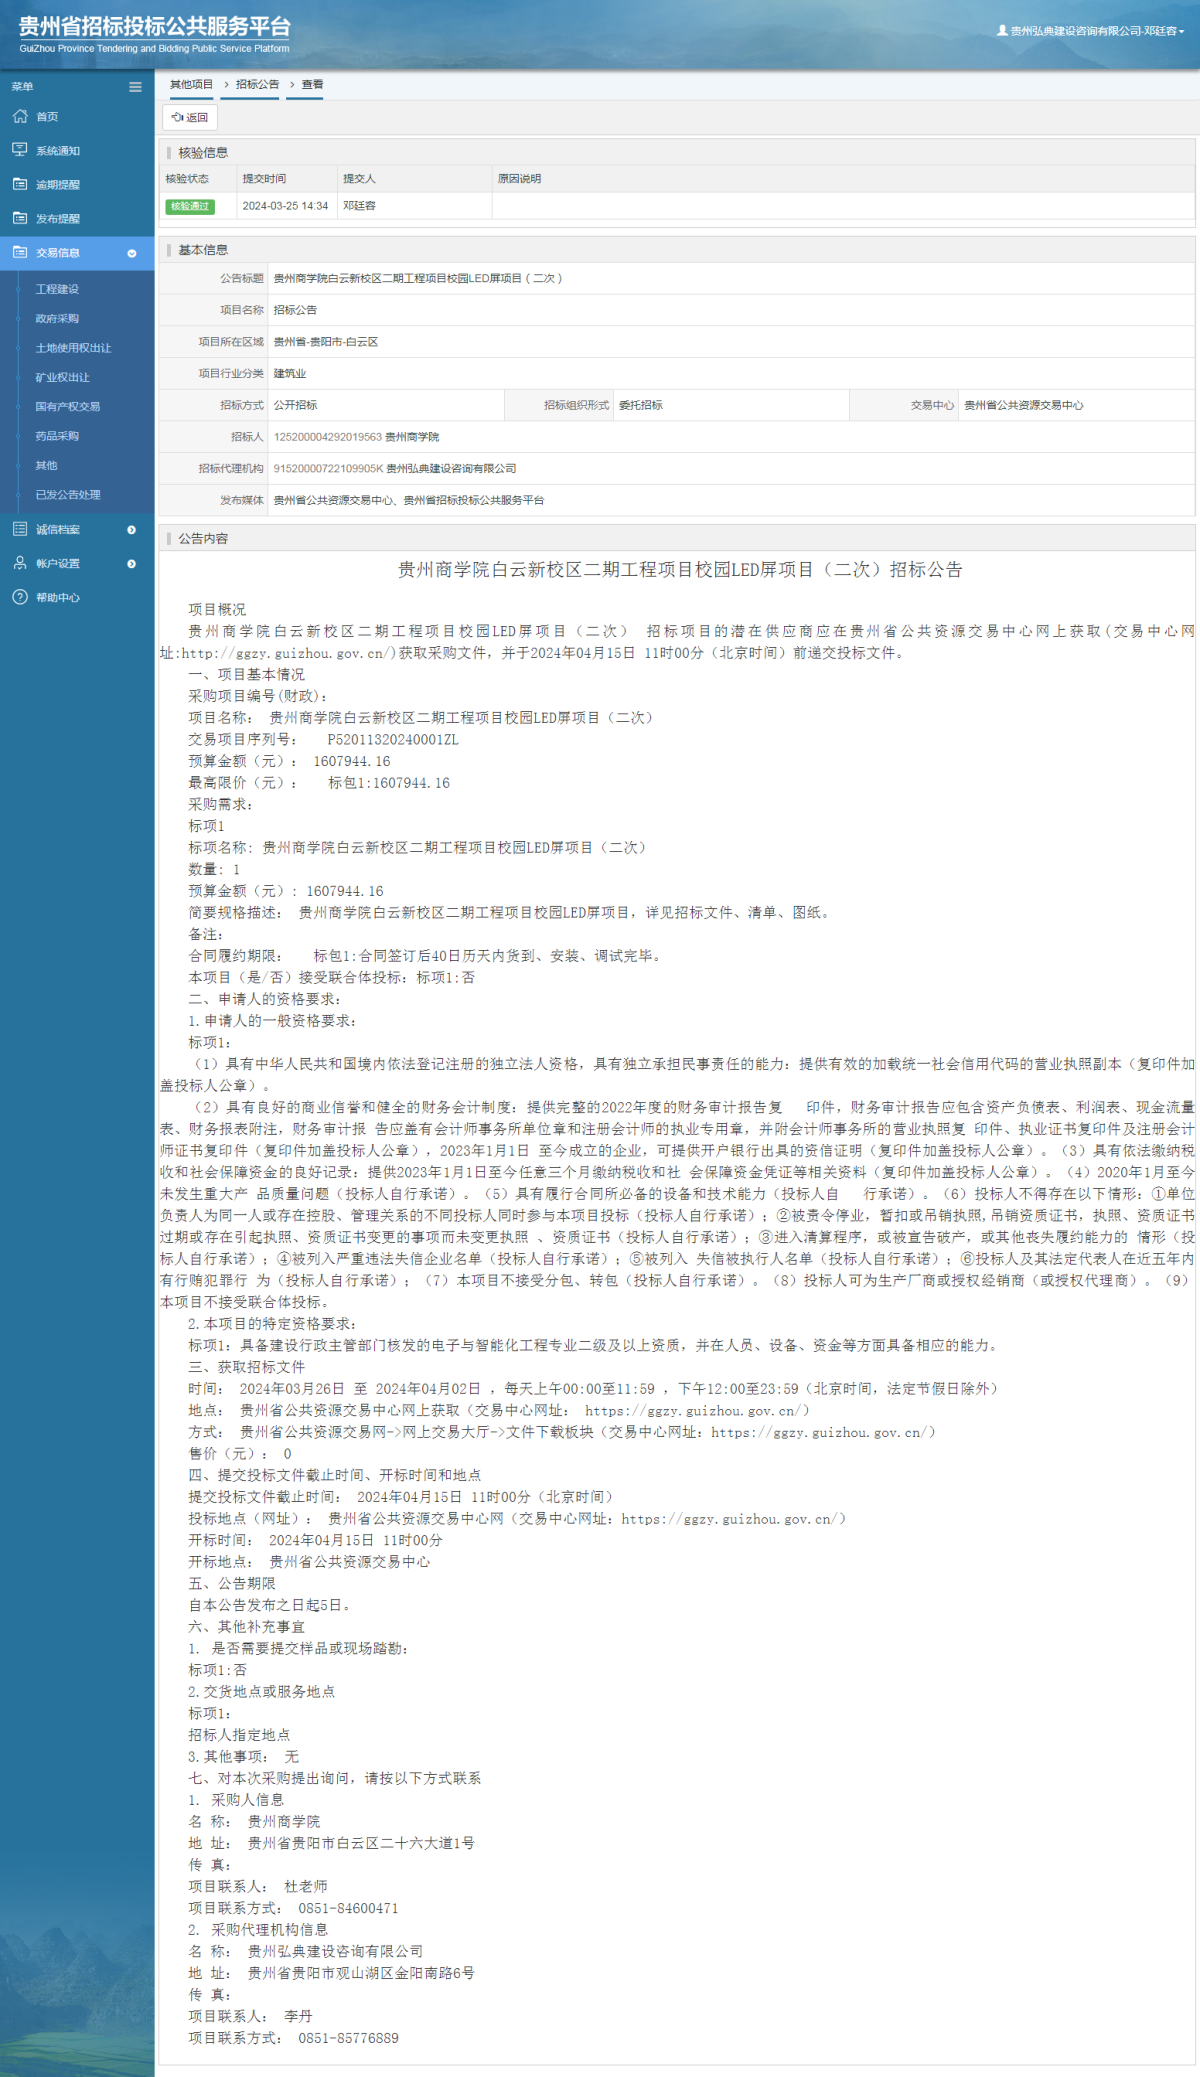
Task: Open 帮助中心 in the sidebar
Action: click(58, 598)
